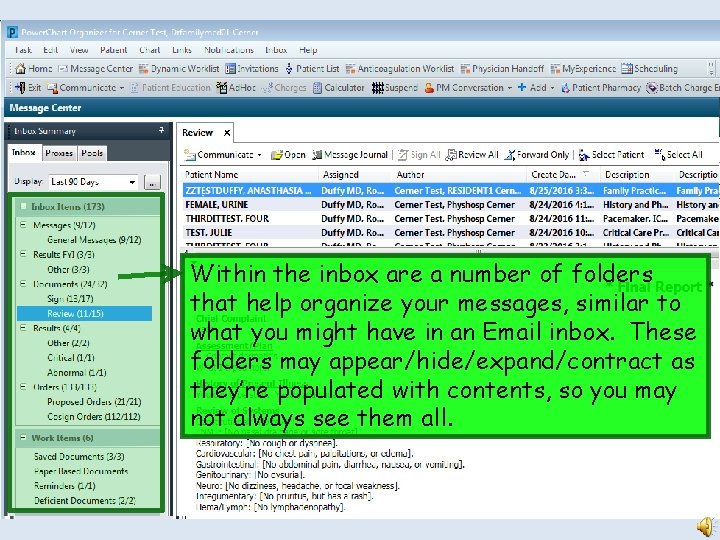This screenshot has height=540, width=720.
Task: Select the FEMALE, URINE row
Action: 451,205
